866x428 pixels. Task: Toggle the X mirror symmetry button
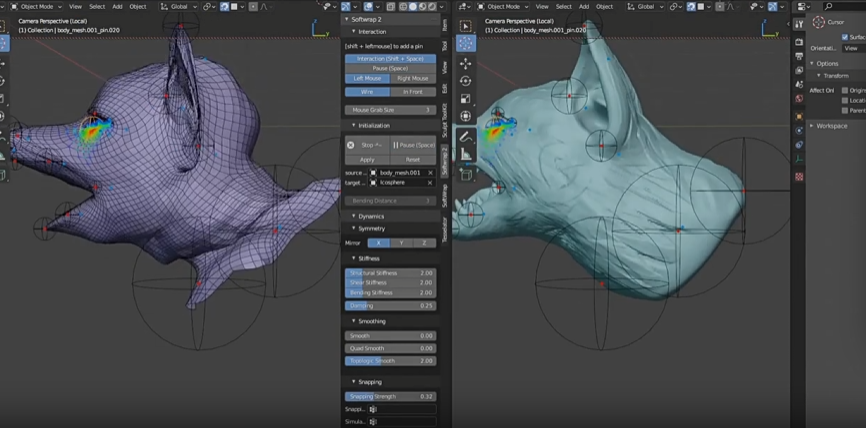(379, 242)
